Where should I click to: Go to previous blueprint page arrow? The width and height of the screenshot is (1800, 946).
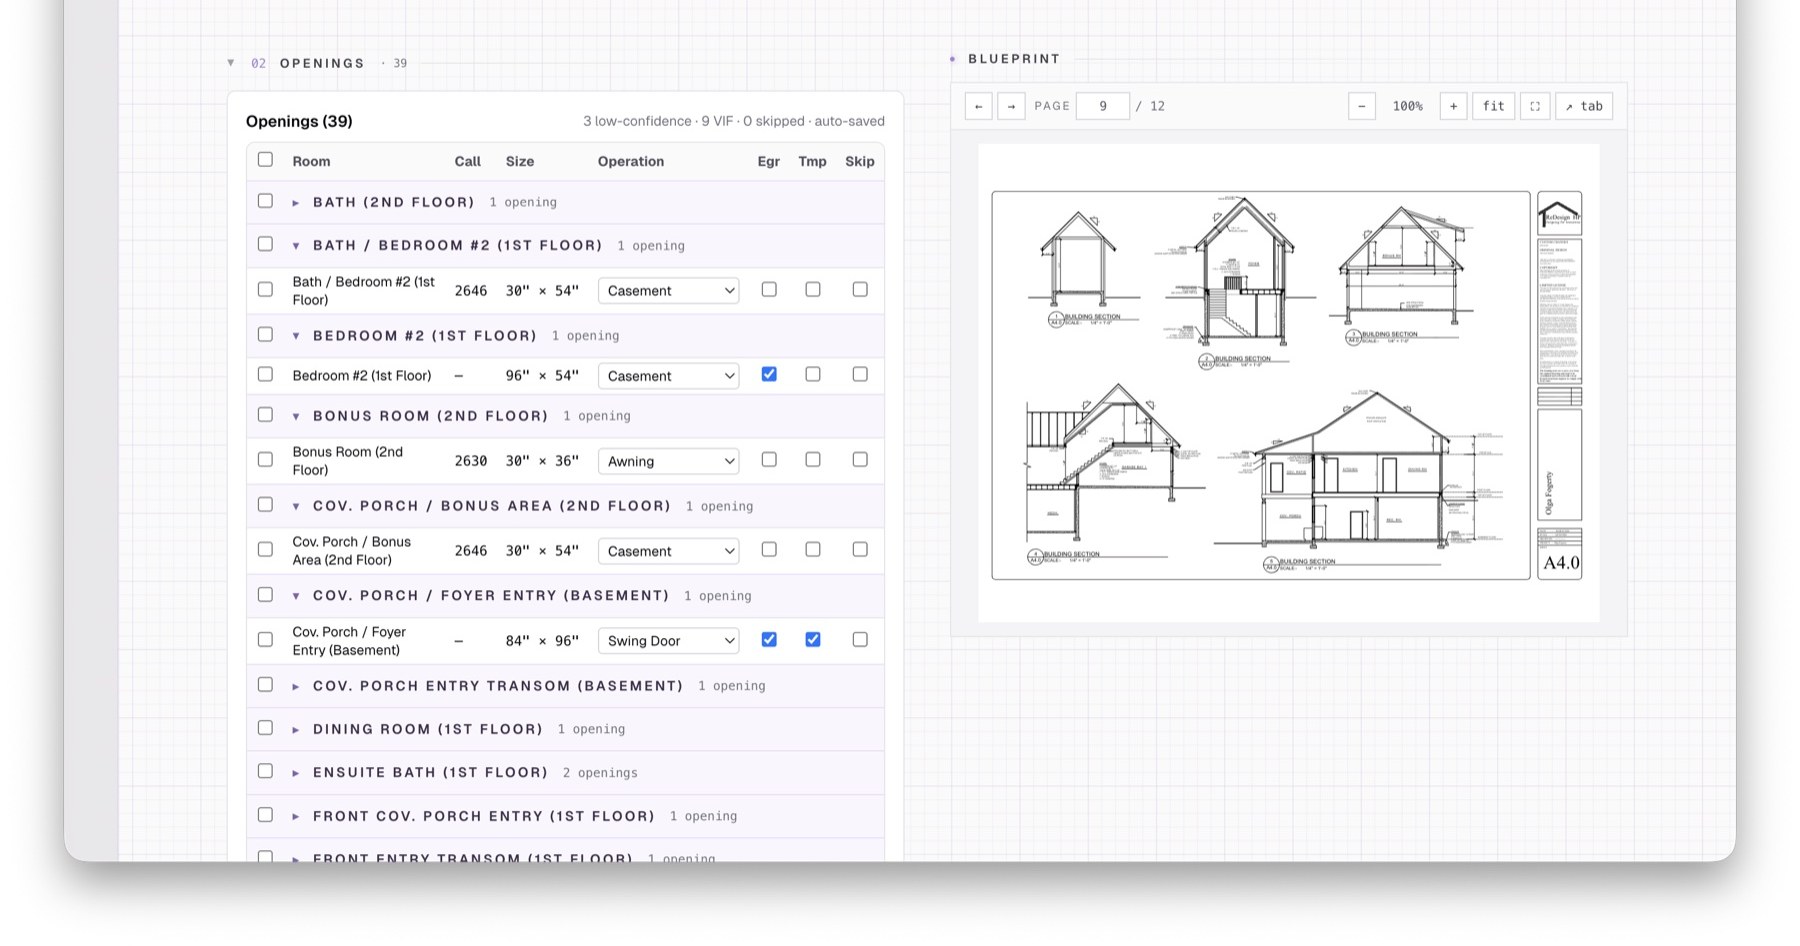click(978, 106)
